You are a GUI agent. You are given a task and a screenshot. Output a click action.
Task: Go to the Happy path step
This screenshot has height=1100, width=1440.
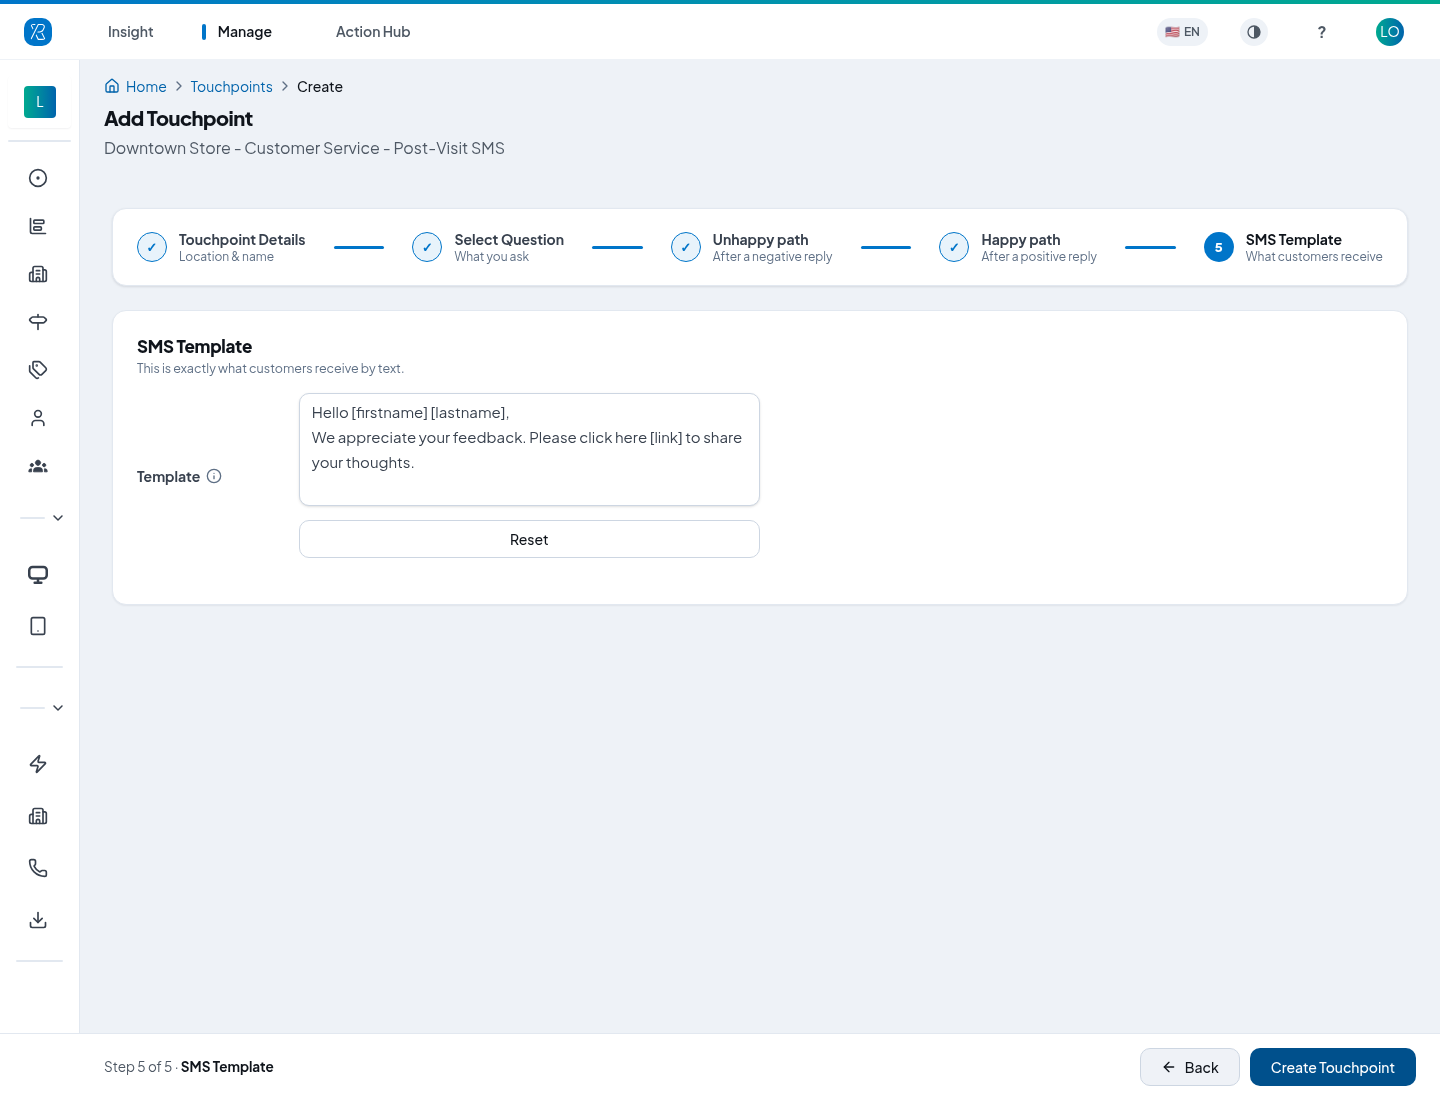click(1018, 247)
